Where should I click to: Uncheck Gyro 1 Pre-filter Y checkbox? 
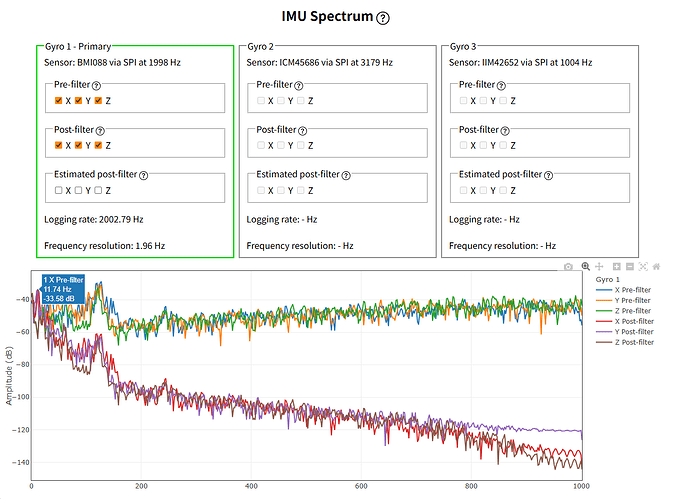pos(79,101)
